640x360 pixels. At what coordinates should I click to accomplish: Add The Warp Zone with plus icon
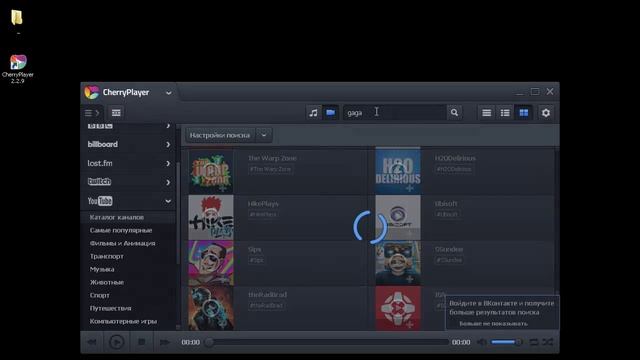tap(223, 189)
